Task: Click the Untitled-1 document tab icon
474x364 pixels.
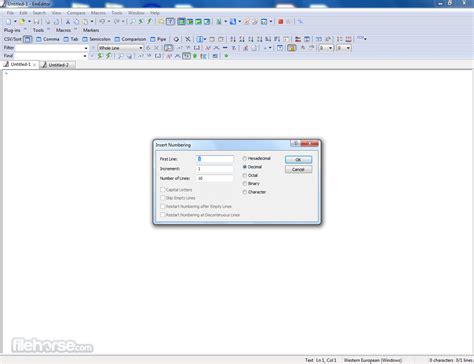Action: [x=6, y=64]
